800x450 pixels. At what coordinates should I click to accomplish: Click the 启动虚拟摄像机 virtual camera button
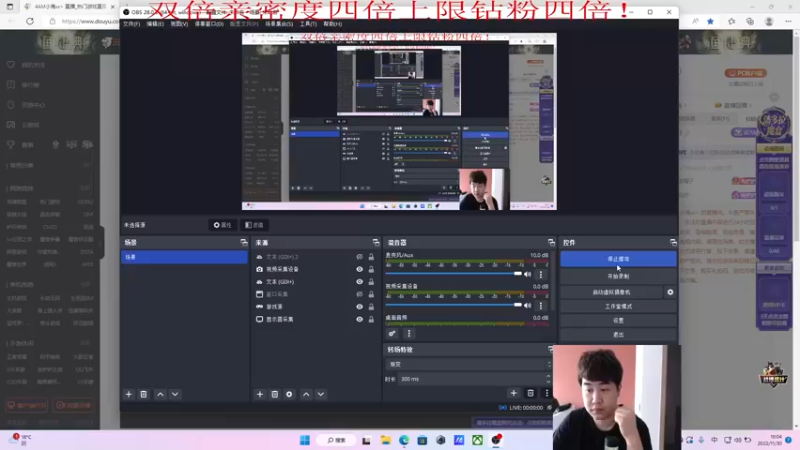click(611, 292)
